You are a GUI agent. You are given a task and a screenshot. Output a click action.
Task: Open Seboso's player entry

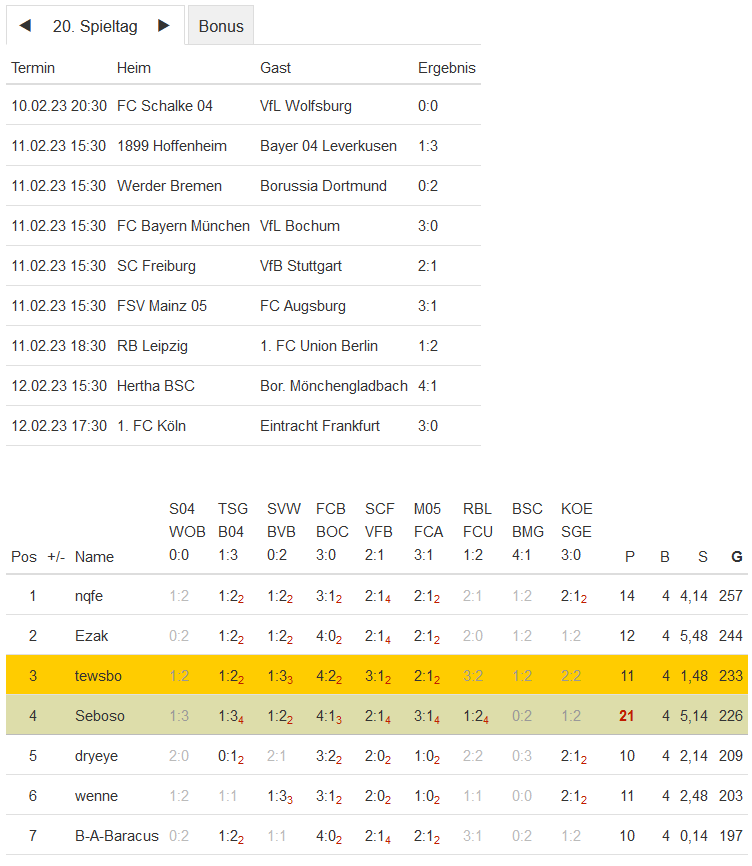click(100, 716)
